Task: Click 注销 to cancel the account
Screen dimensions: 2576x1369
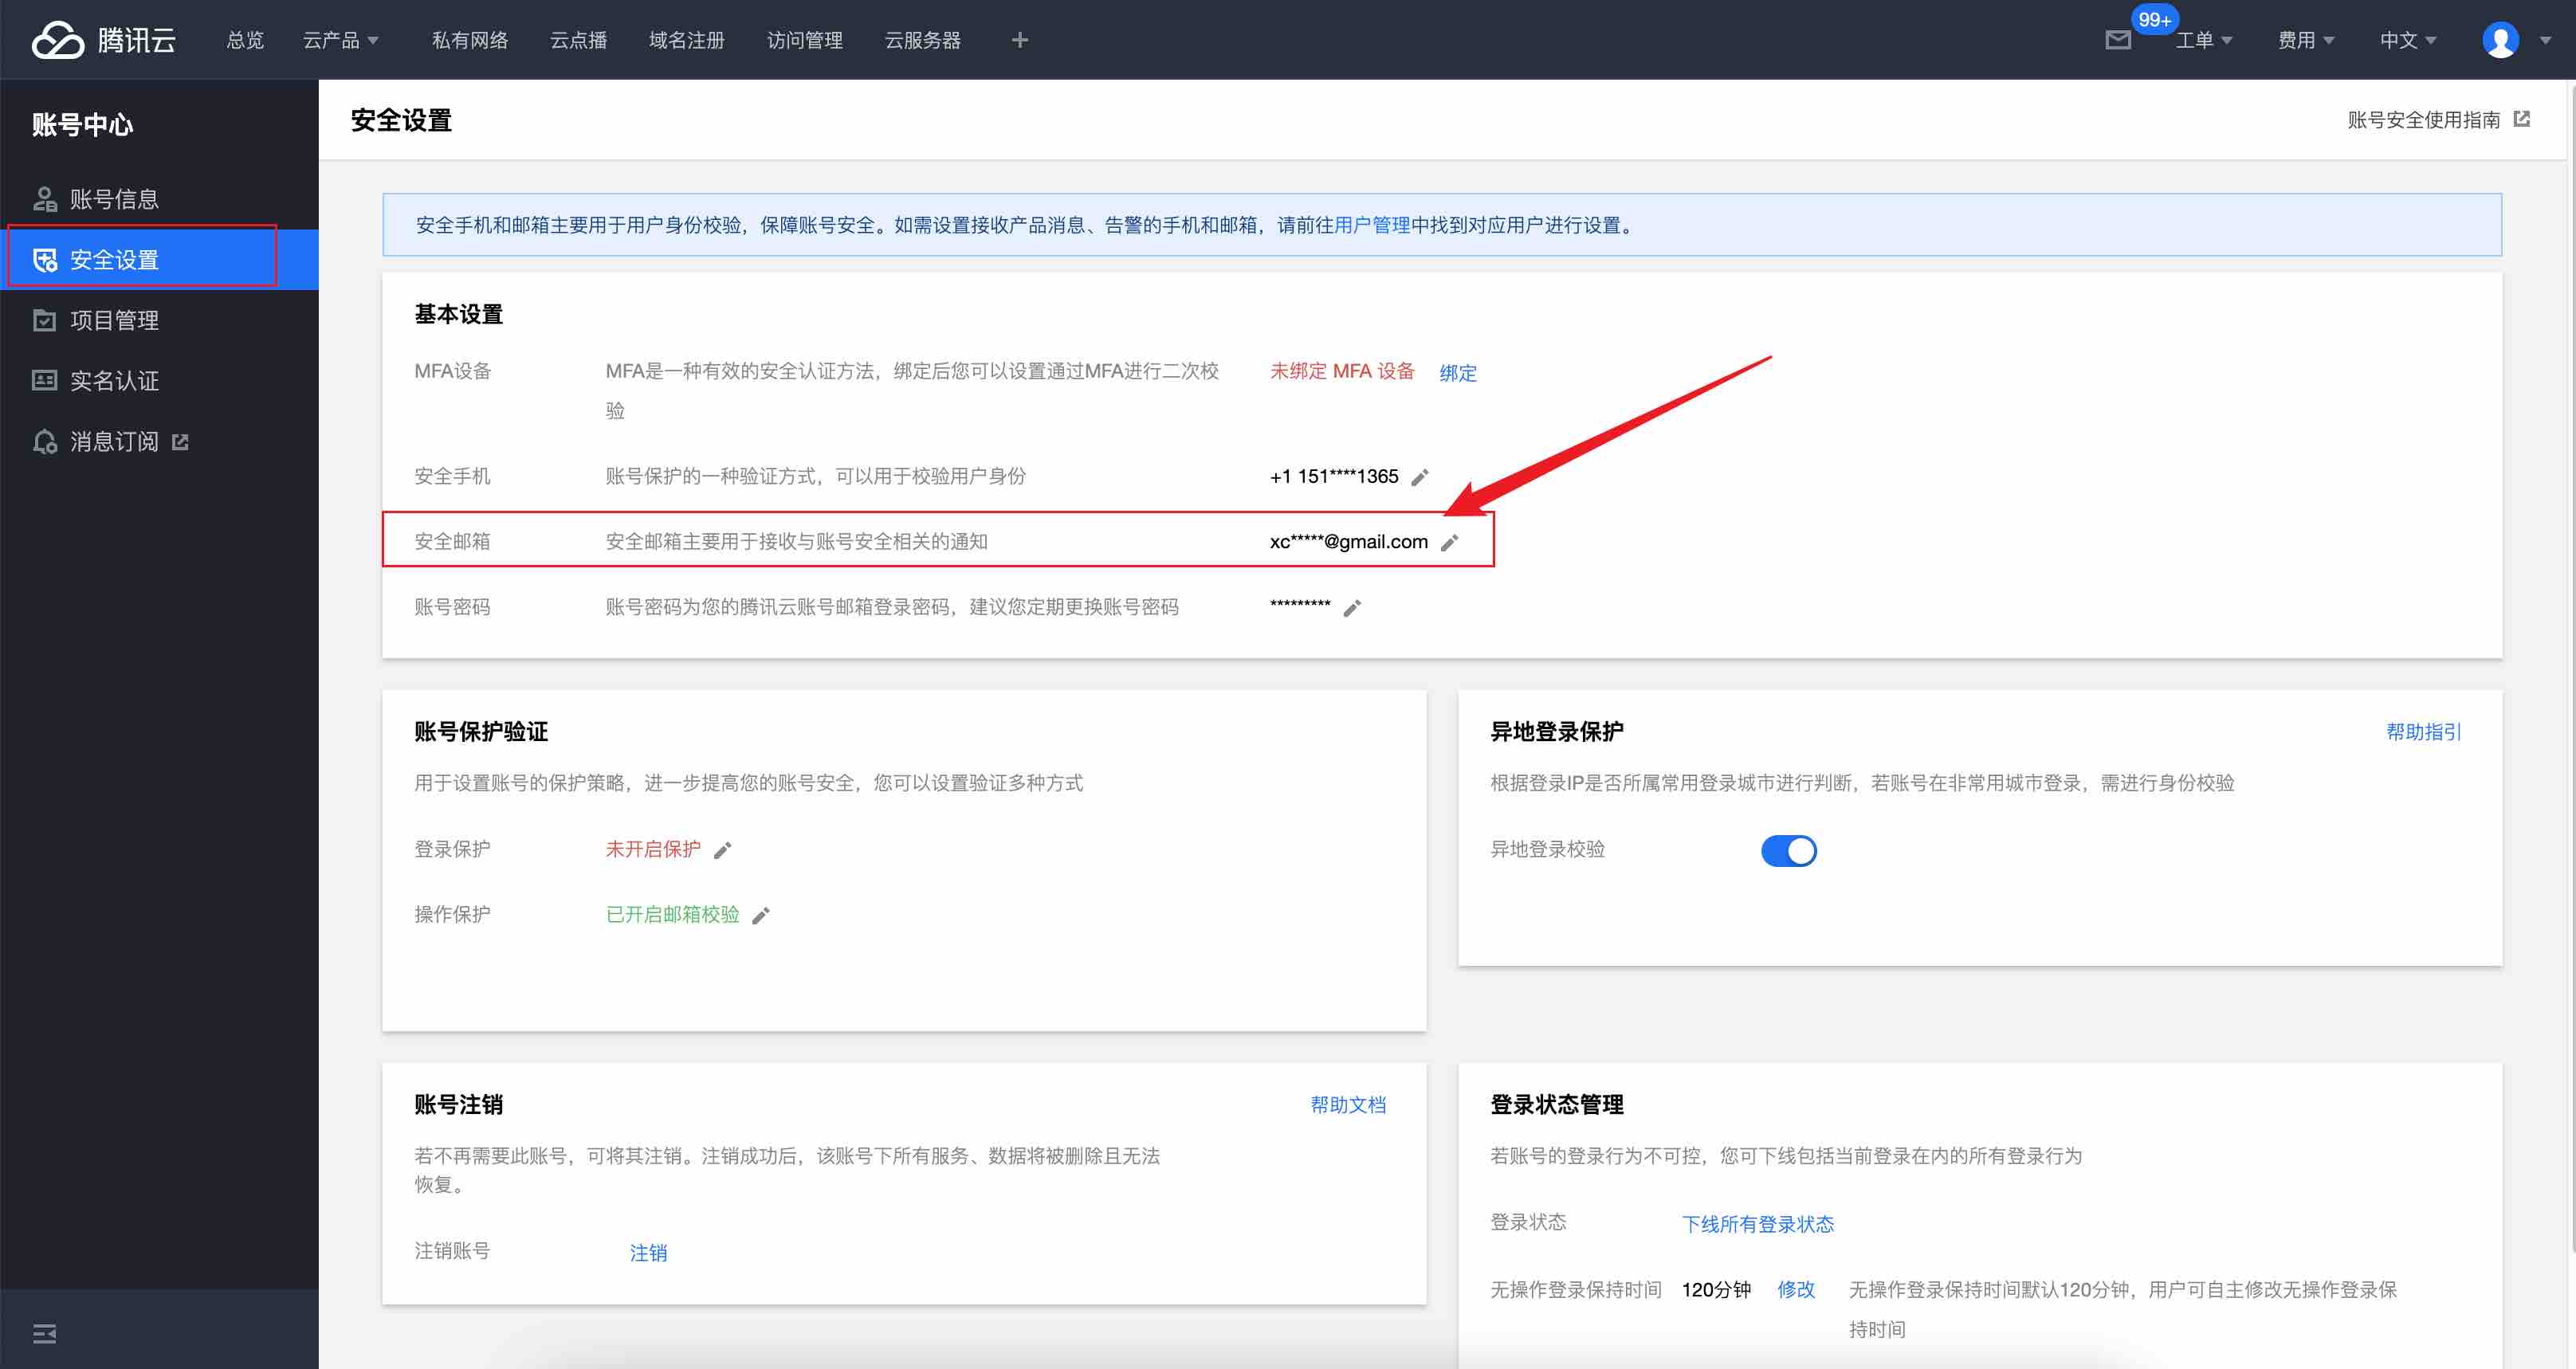Action: pos(648,1253)
